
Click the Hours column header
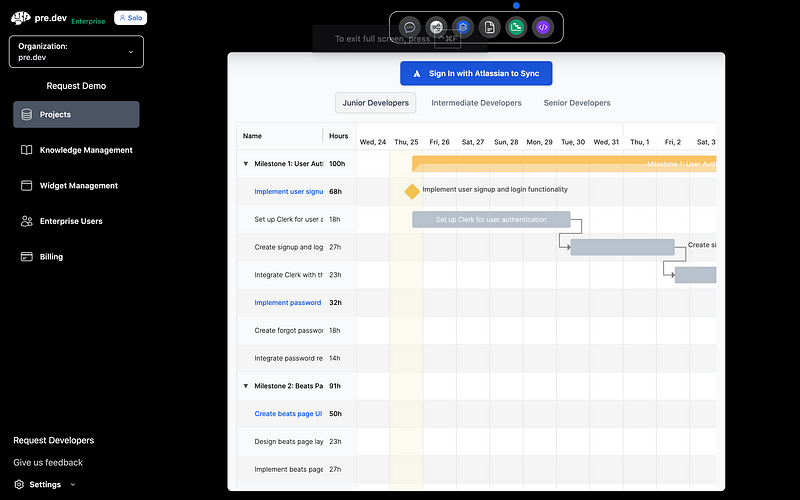(338, 136)
